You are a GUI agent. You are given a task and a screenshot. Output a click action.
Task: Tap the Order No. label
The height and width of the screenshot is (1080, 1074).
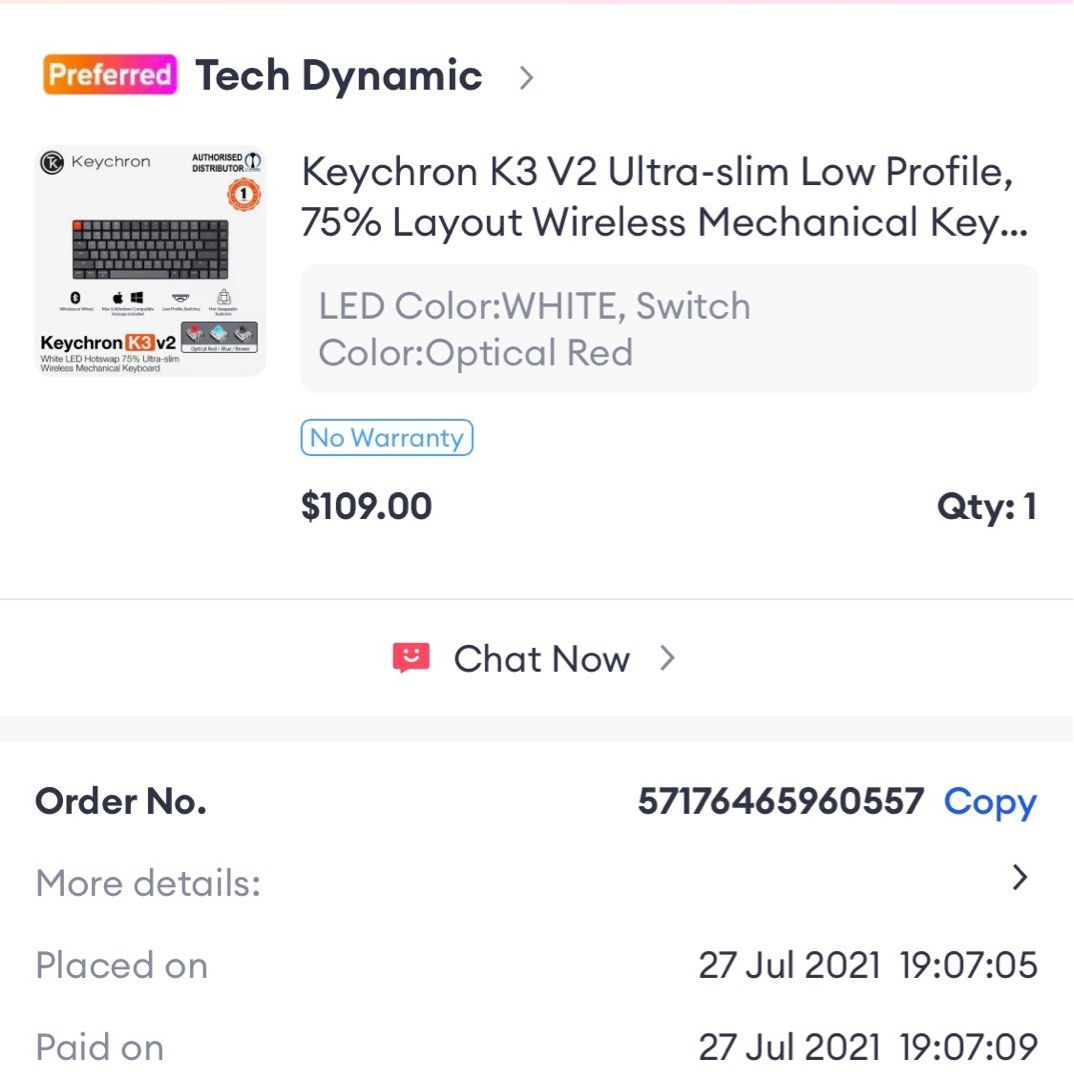pos(119,801)
